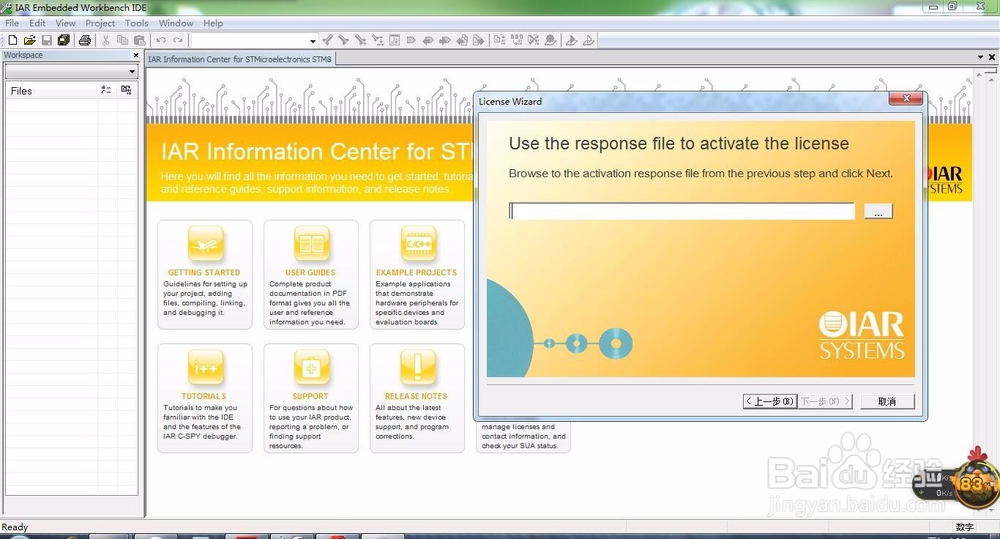
Task: Open the Release Notes card
Action: pos(416,398)
